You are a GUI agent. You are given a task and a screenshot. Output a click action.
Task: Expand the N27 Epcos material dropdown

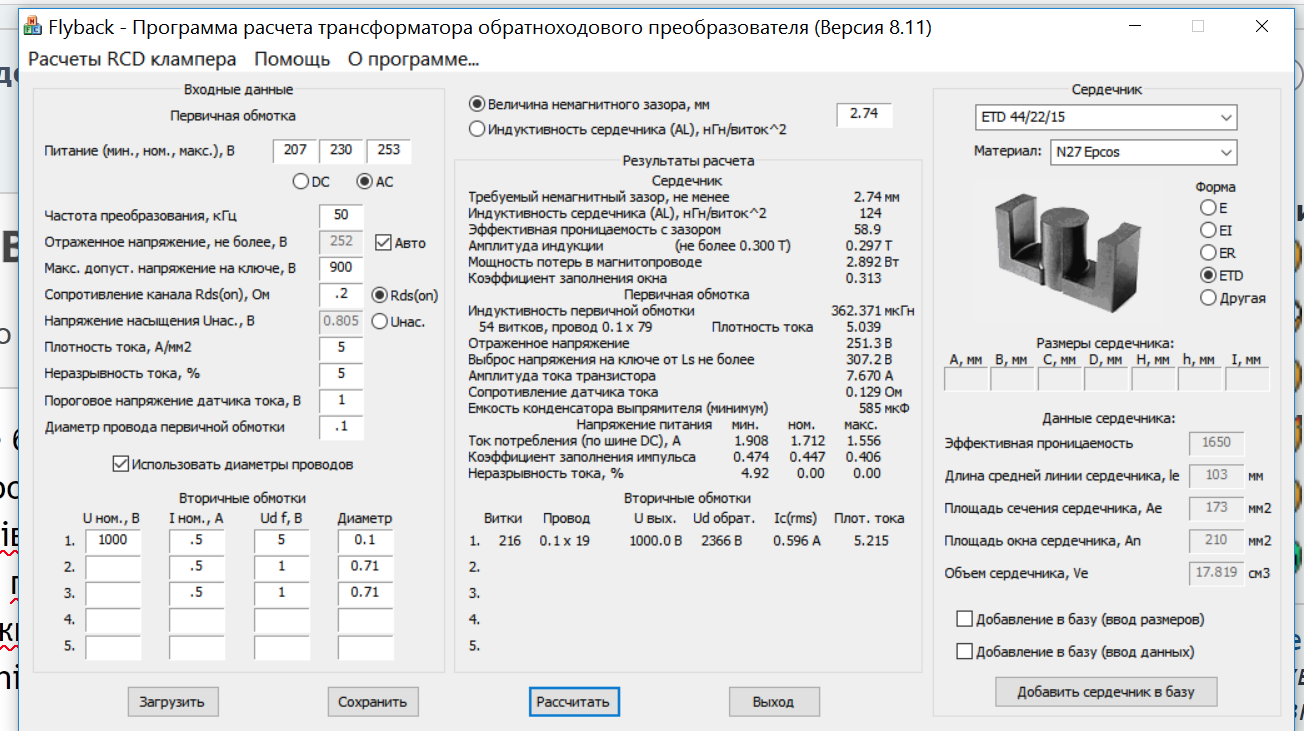(x=1143, y=153)
